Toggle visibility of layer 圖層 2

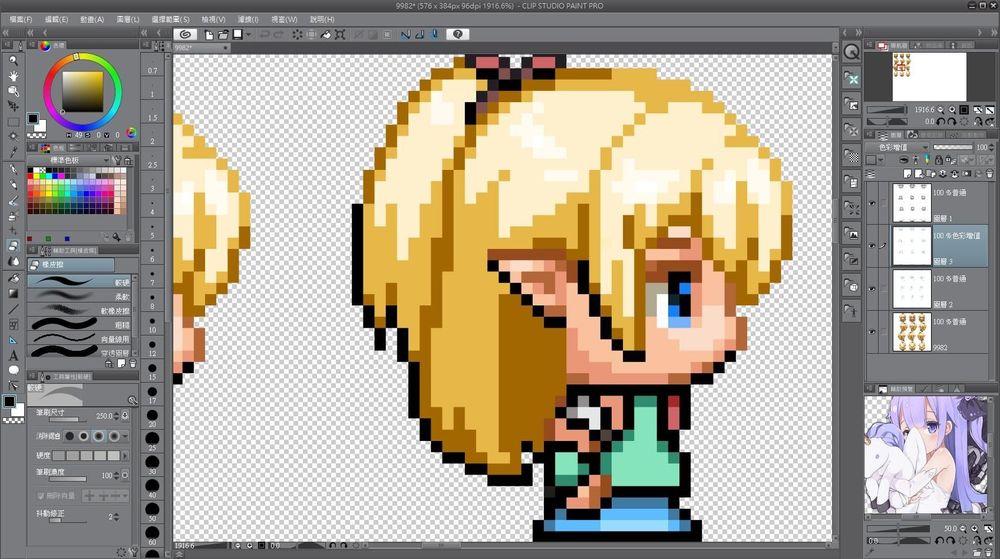[872, 288]
